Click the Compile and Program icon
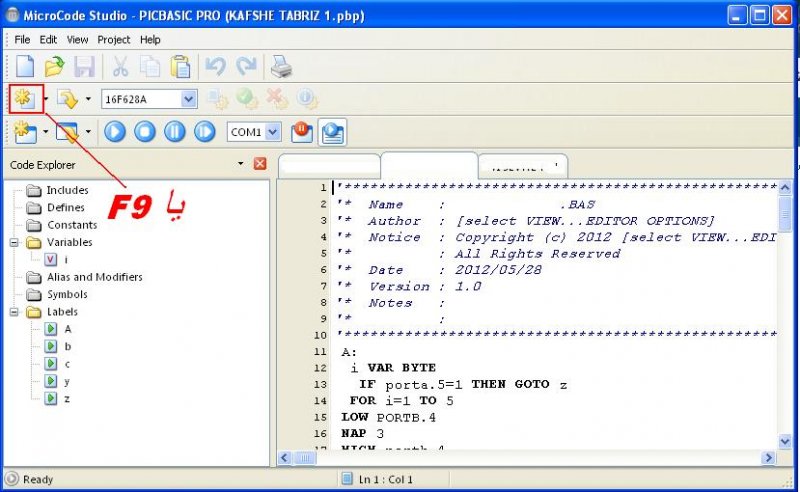Screen dimensions: 800x492 tap(67, 99)
